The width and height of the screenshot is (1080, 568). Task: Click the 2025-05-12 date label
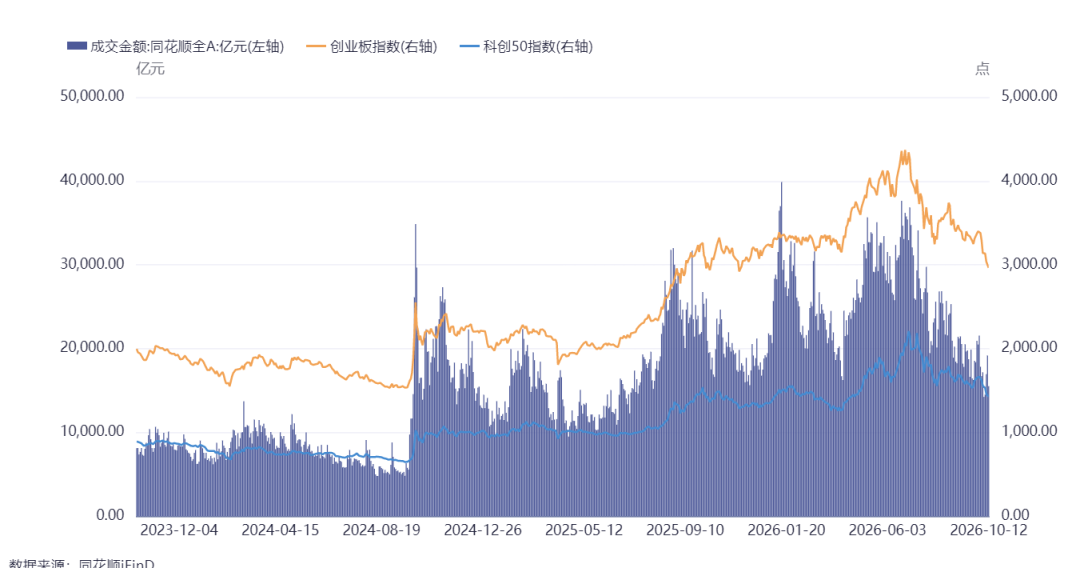coord(584,530)
